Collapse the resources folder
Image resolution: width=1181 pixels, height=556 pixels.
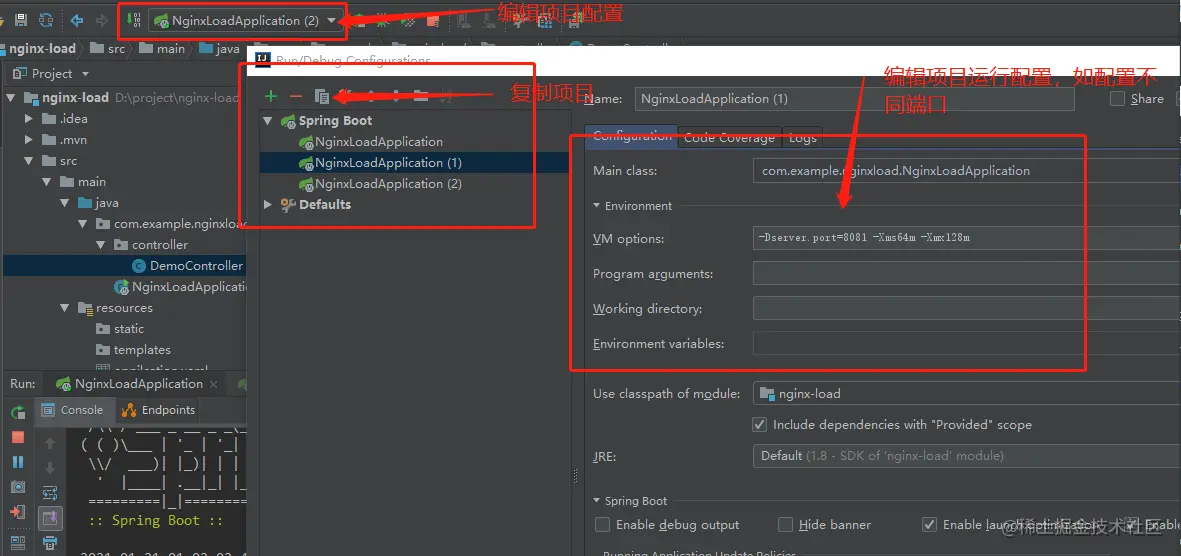[65, 308]
